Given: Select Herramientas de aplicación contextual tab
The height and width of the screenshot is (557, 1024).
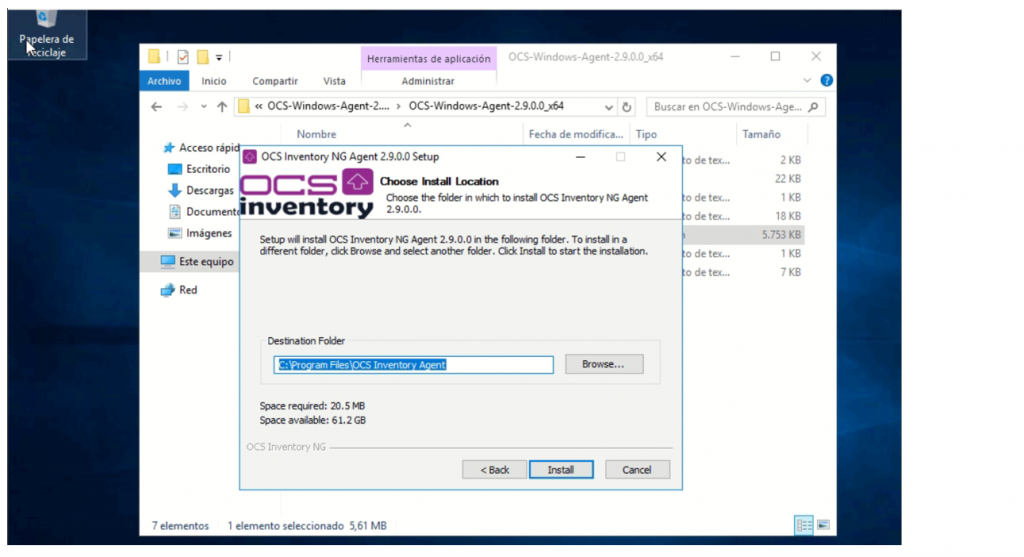Looking at the screenshot, I should 428,59.
